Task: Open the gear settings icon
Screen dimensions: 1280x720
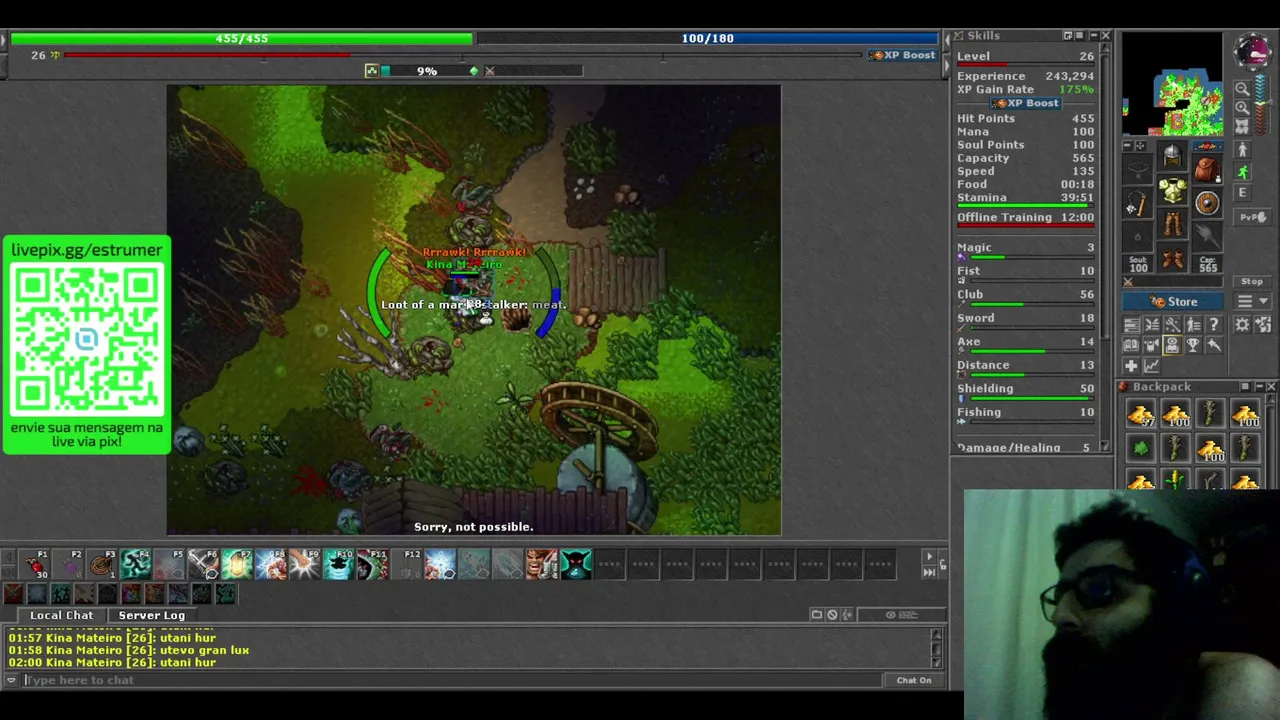Action: pyautogui.click(x=1242, y=325)
